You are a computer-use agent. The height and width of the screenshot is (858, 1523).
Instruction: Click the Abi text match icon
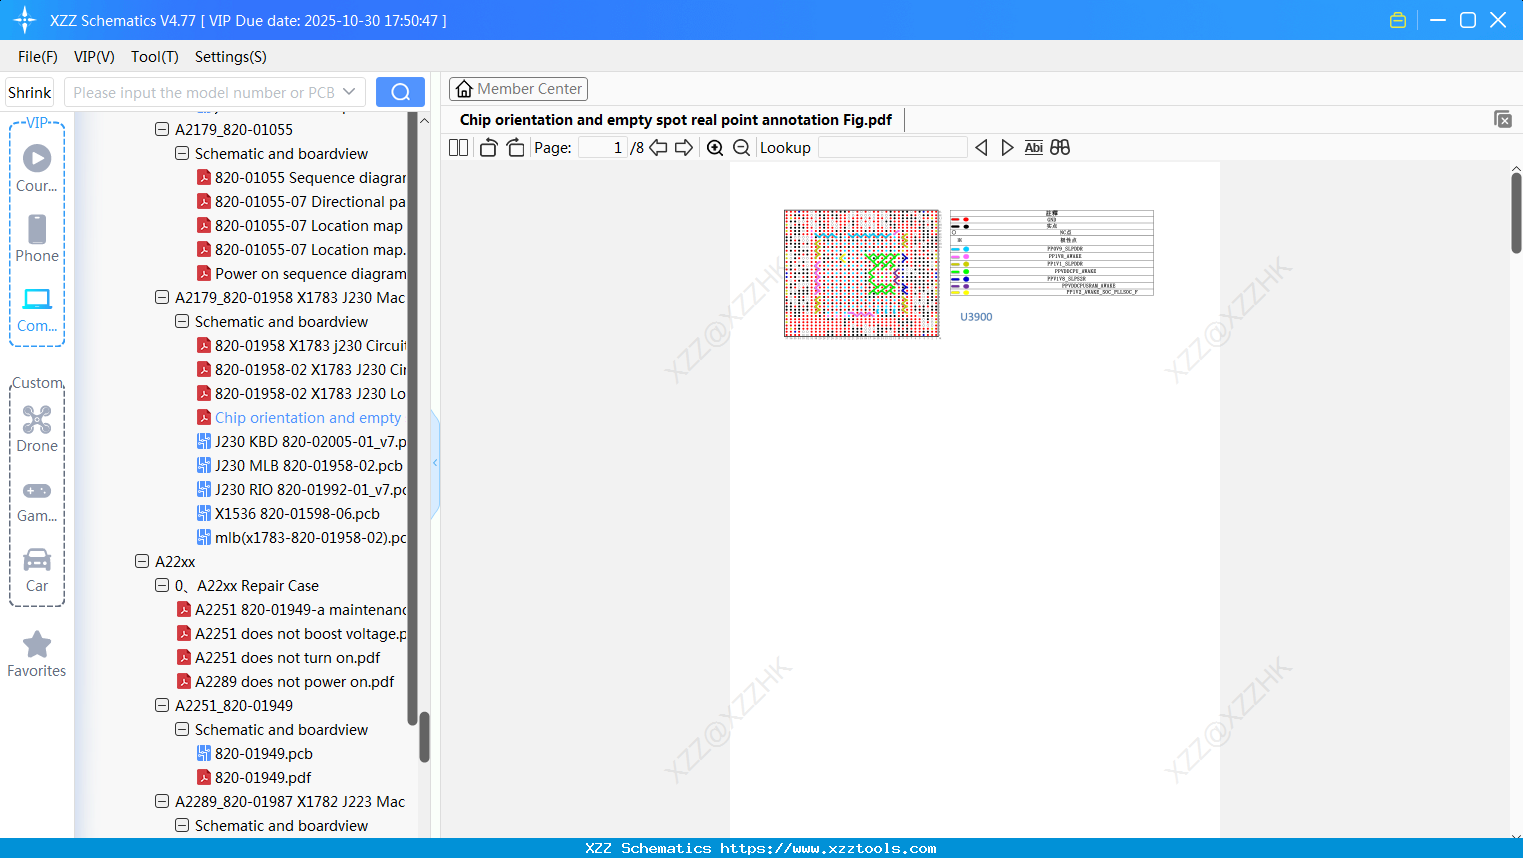[x=1034, y=147]
